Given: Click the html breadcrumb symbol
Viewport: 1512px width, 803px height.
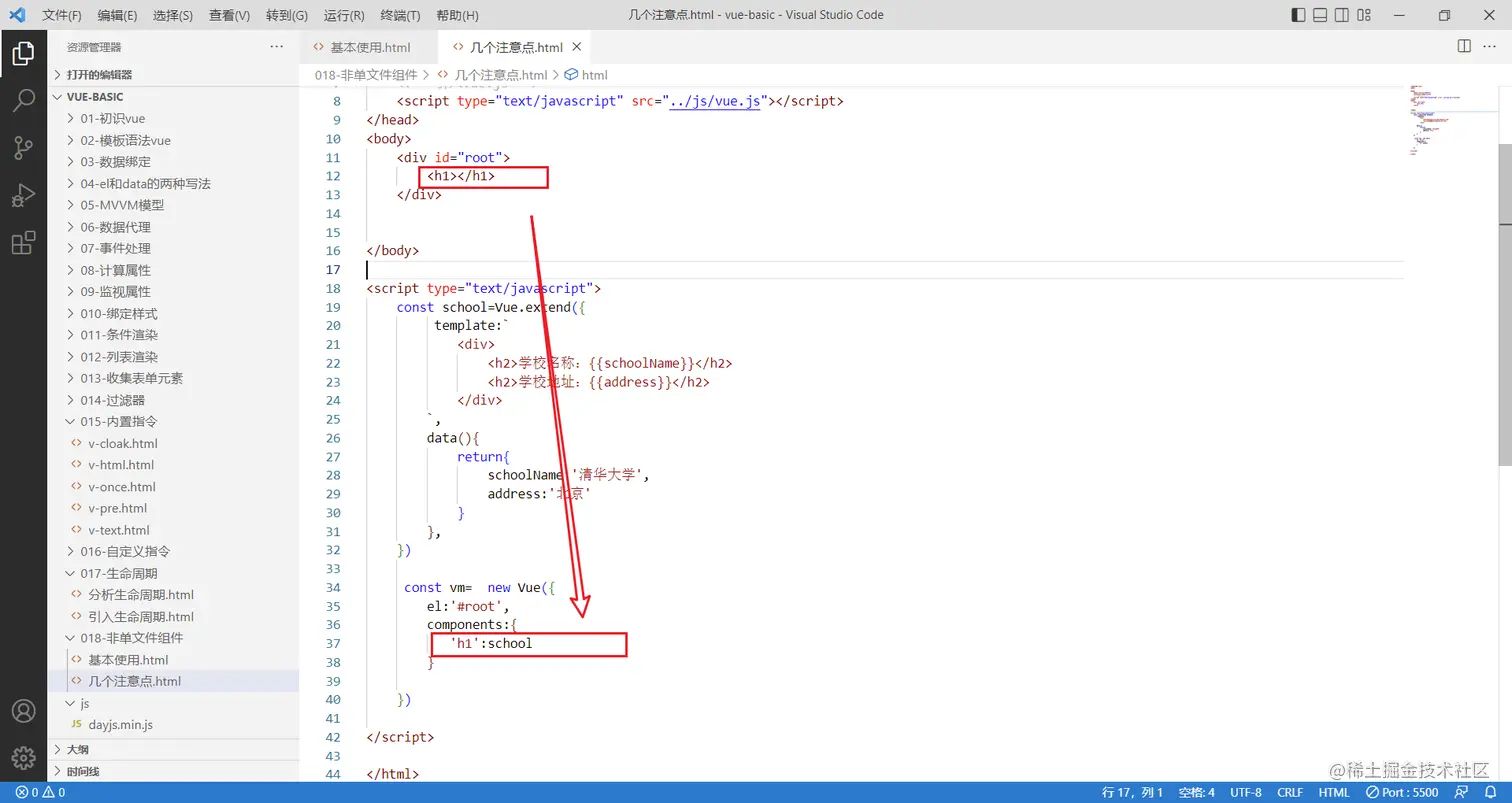Looking at the screenshot, I should point(587,75).
